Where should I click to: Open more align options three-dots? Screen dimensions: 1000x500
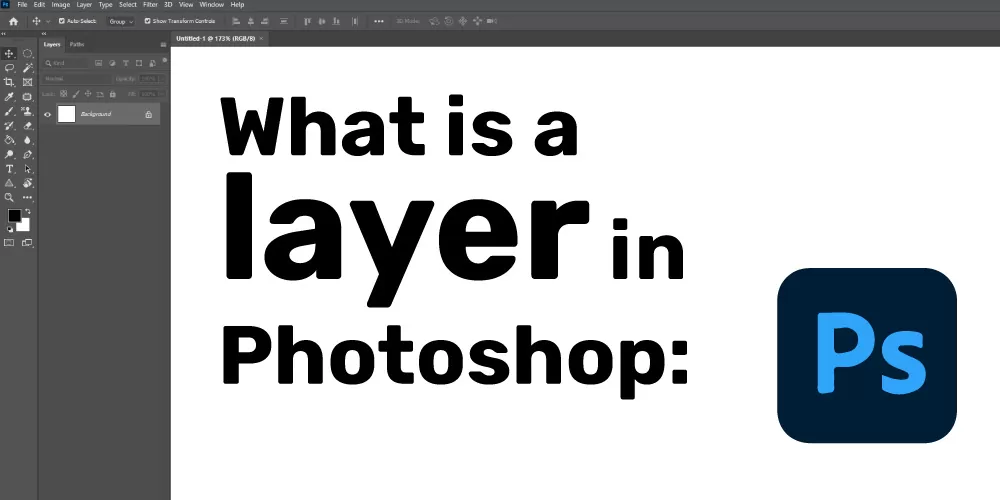[x=379, y=21]
